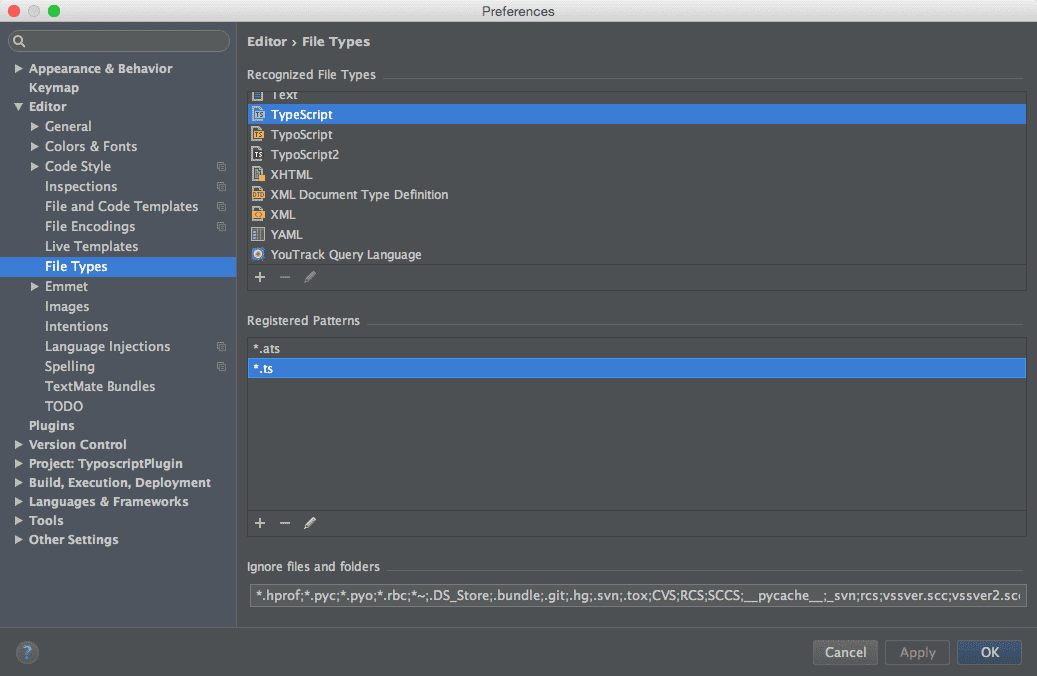This screenshot has height=676, width=1037.
Task: Click the TypoScript2 file type icon
Action: pyautogui.click(x=259, y=154)
